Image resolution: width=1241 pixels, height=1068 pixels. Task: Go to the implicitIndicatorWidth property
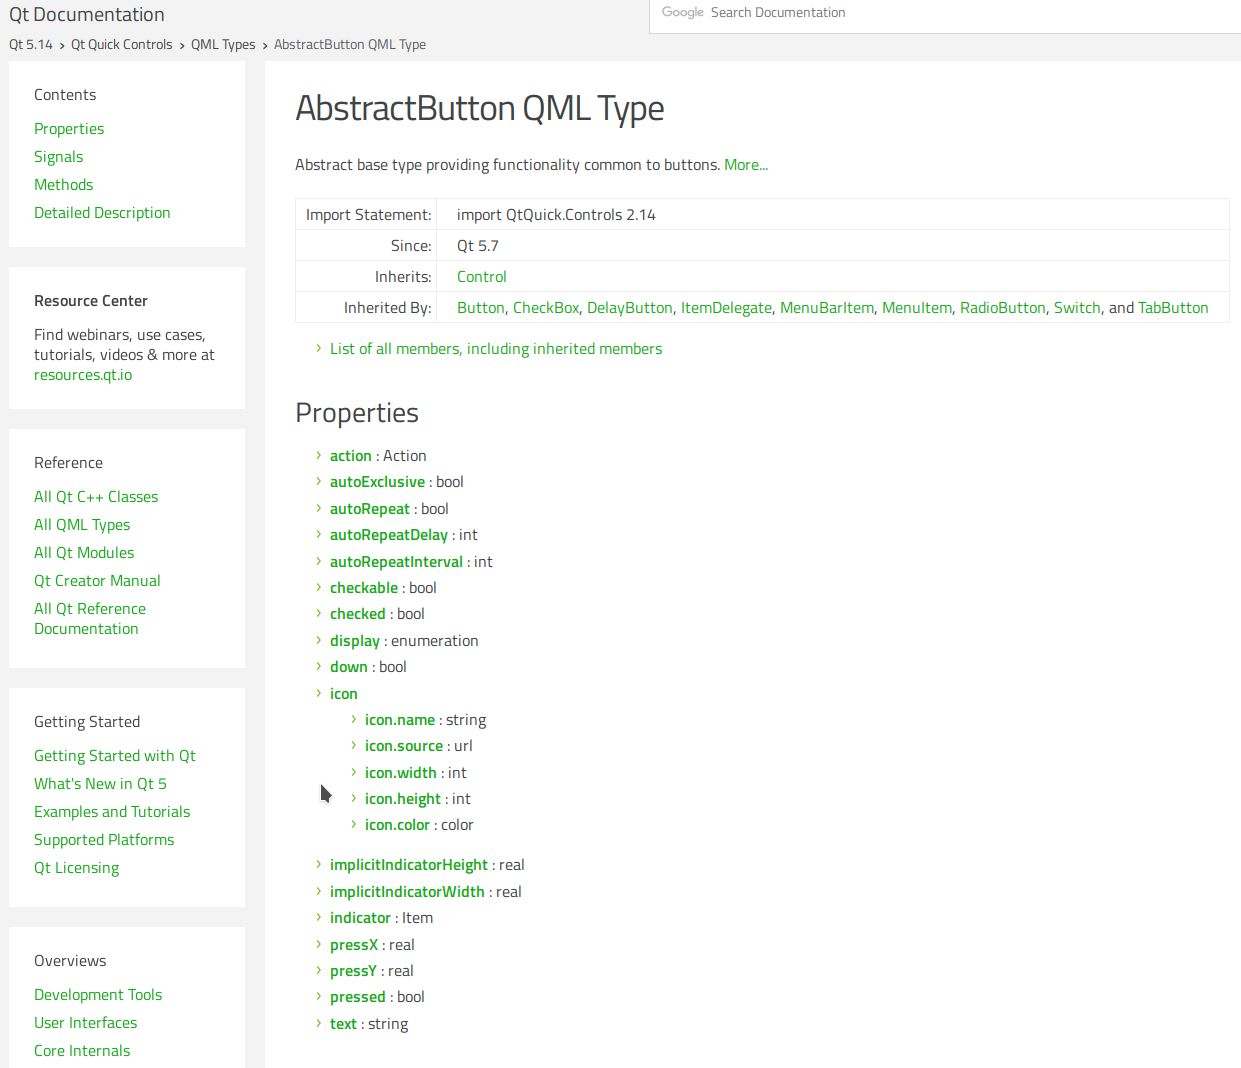coord(407,892)
